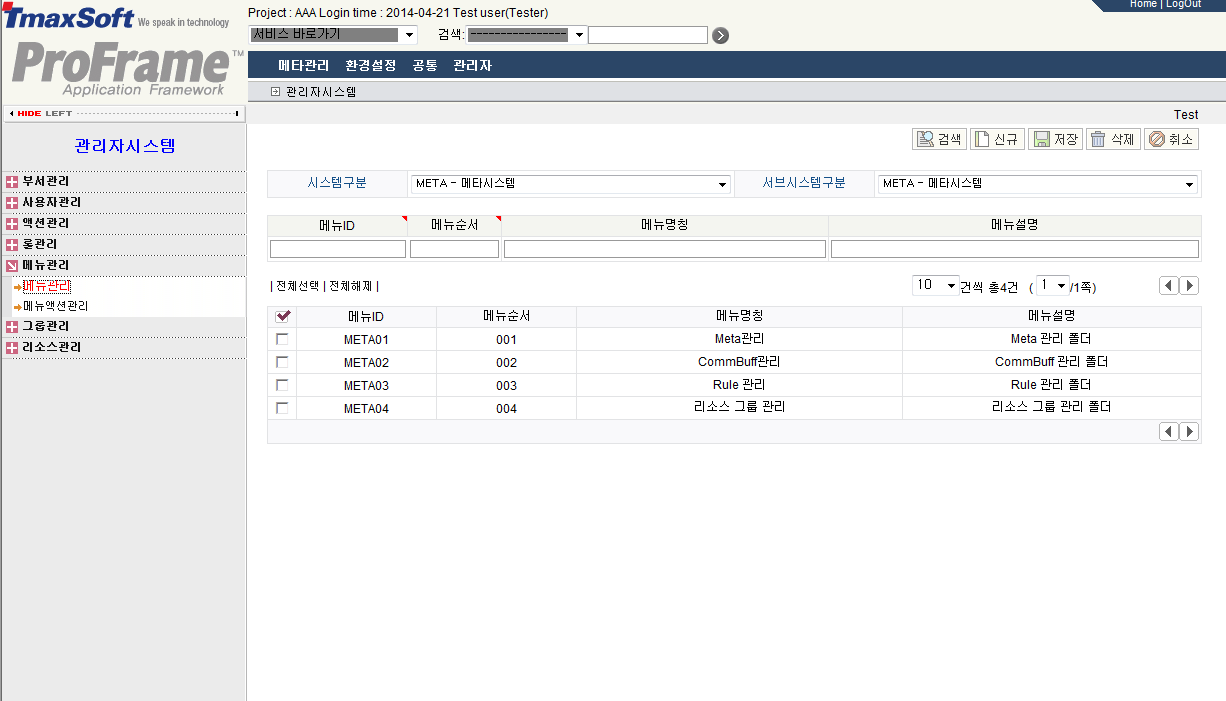The width and height of the screenshot is (1226, 701).
Task: Check the checkbox for row META04
Action: click(282, 407)
